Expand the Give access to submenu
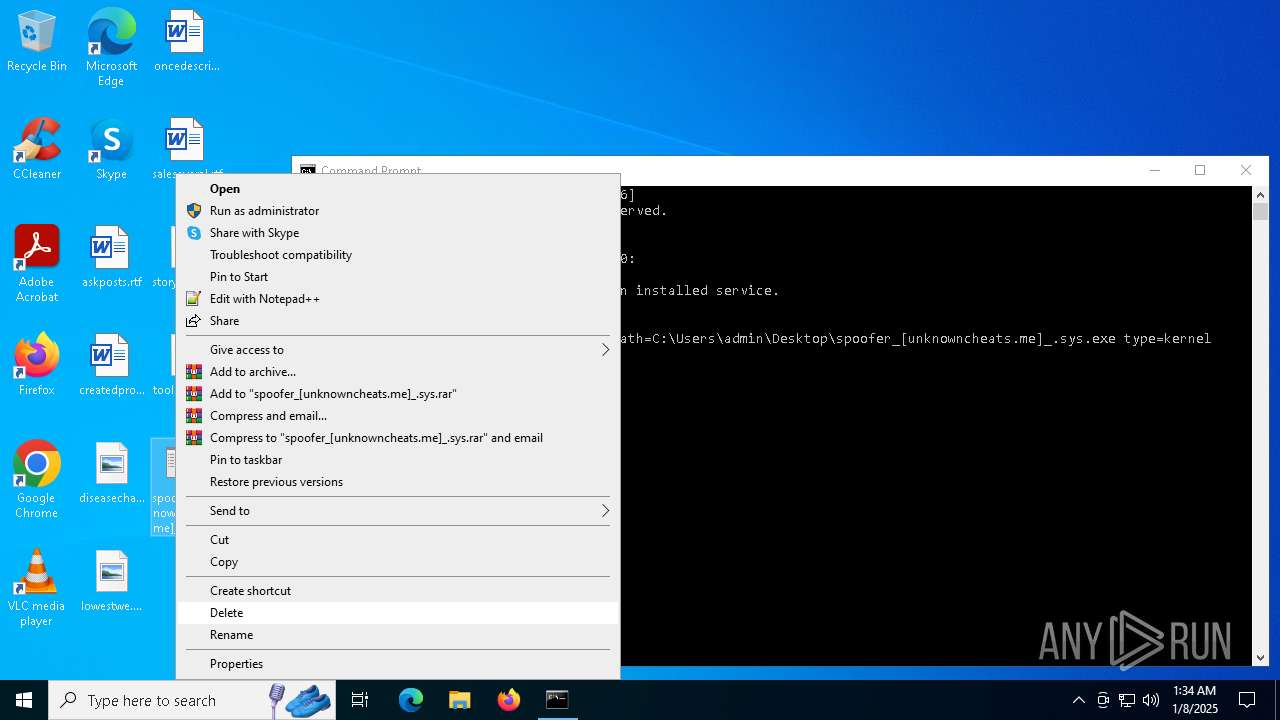 pos(397,350)
